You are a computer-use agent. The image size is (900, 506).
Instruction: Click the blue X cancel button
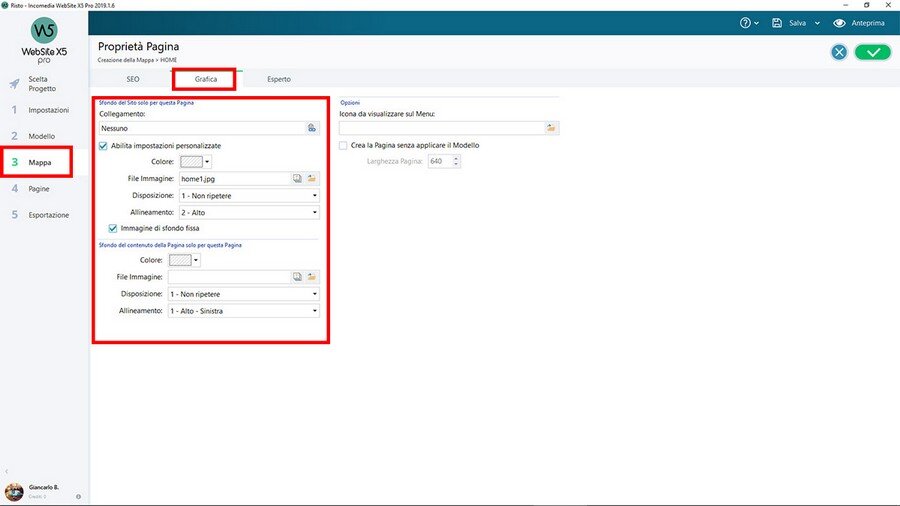[x=839, y=52]
